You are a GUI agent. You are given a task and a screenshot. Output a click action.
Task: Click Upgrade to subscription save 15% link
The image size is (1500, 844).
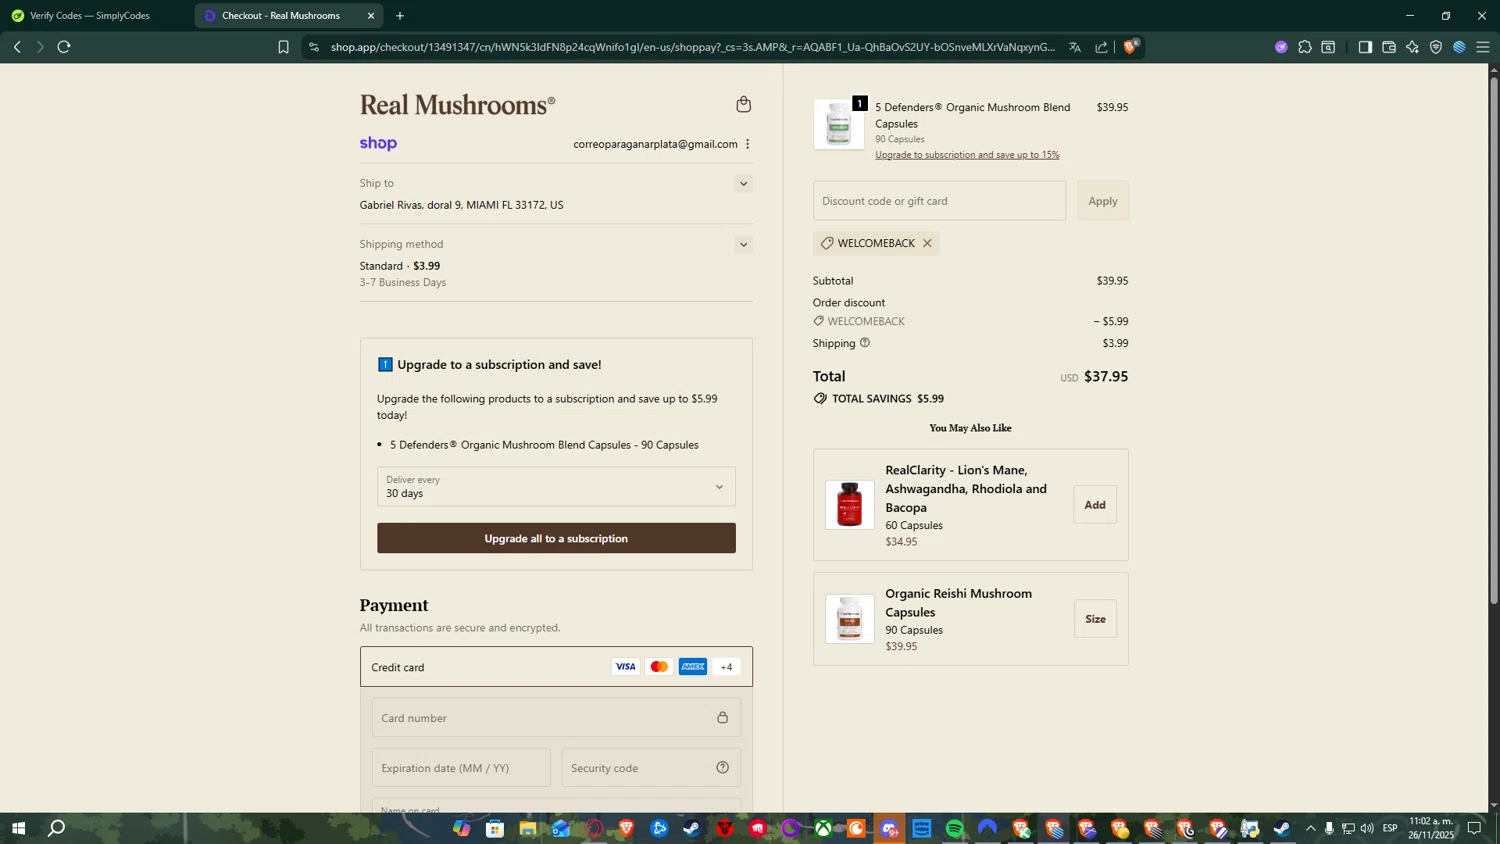point(967,155)
